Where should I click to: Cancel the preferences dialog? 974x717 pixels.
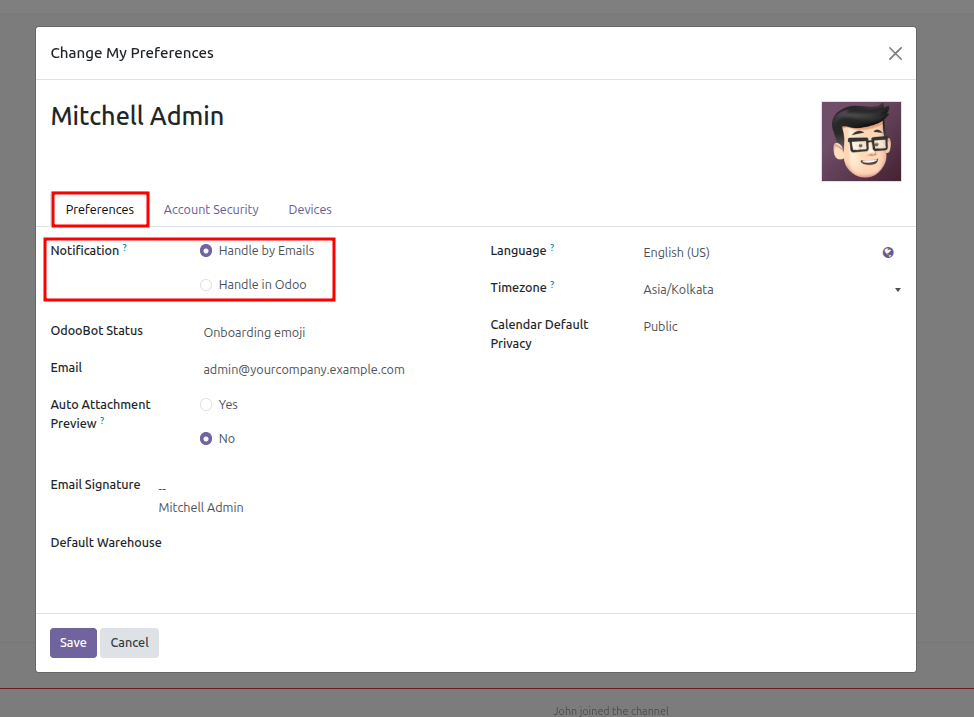tap(129, 642)
